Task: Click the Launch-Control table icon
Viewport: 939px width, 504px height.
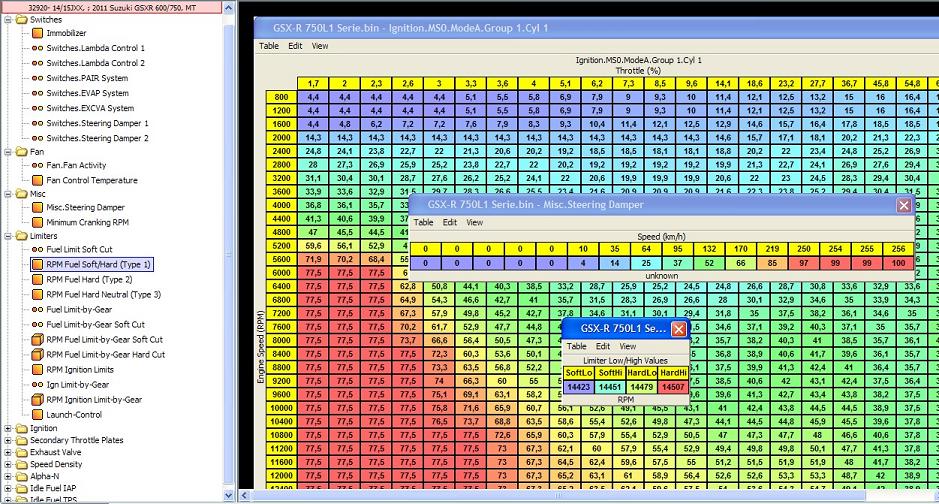Action: pos(38,415)
